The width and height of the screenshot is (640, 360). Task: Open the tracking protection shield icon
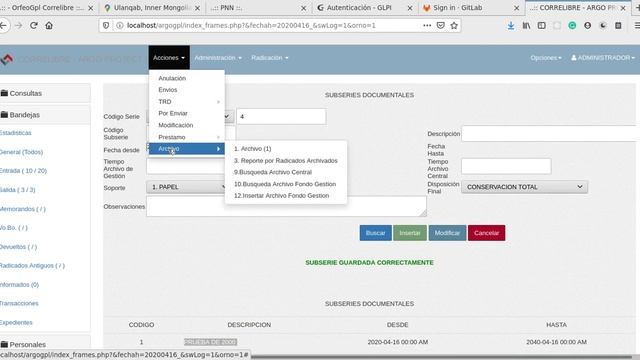106,25
